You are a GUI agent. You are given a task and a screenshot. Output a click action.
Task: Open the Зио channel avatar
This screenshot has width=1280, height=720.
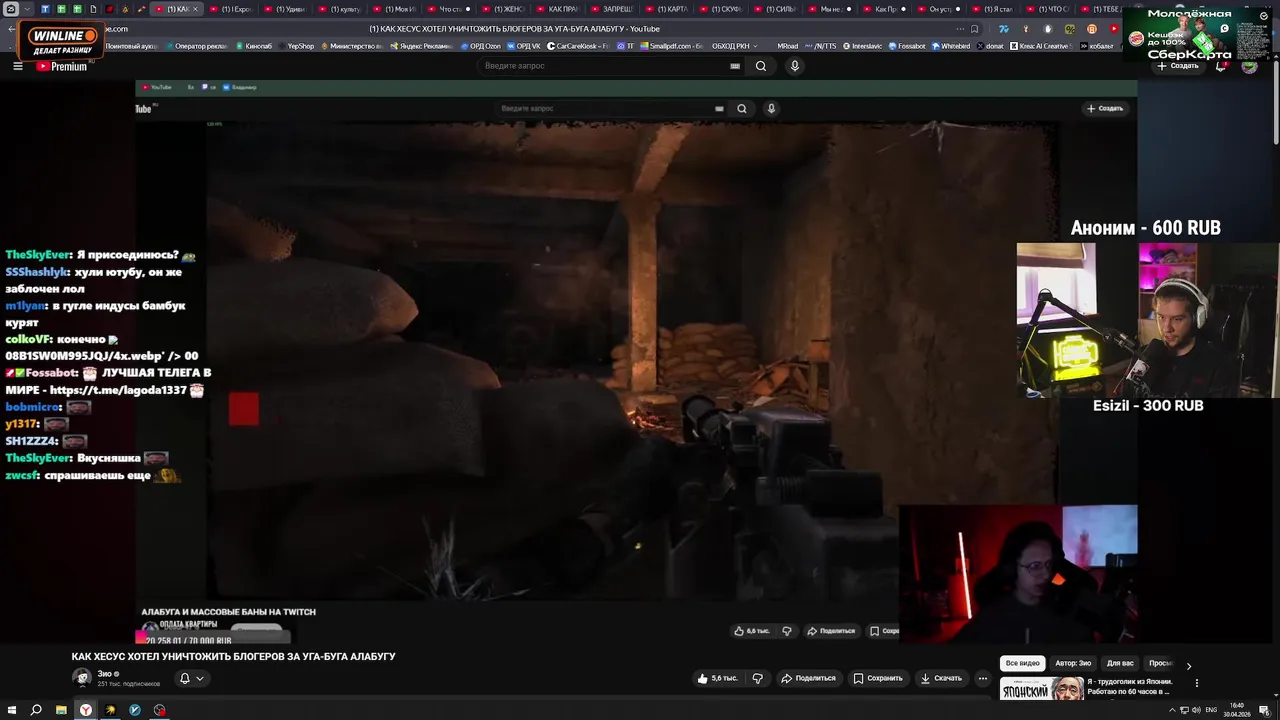82,678
